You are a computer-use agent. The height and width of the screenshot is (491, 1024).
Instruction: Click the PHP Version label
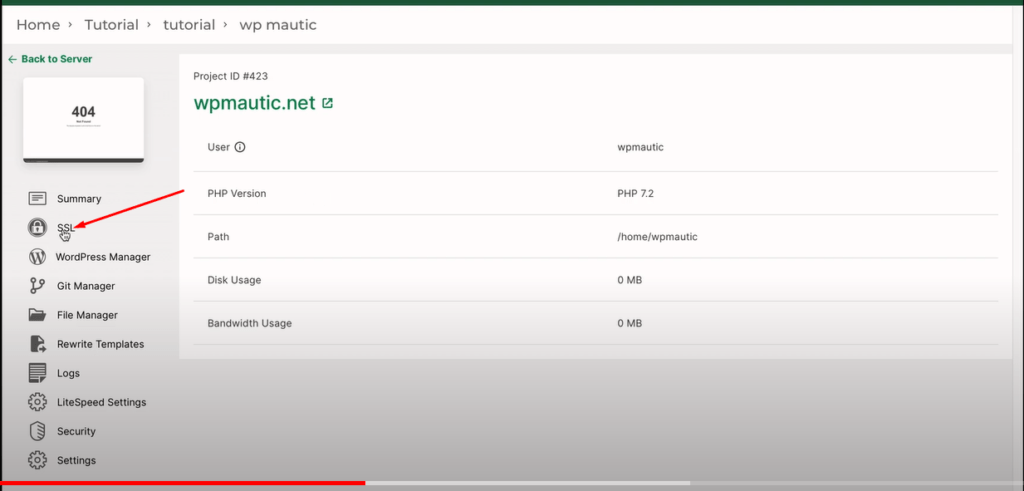[x=237, y=193]
